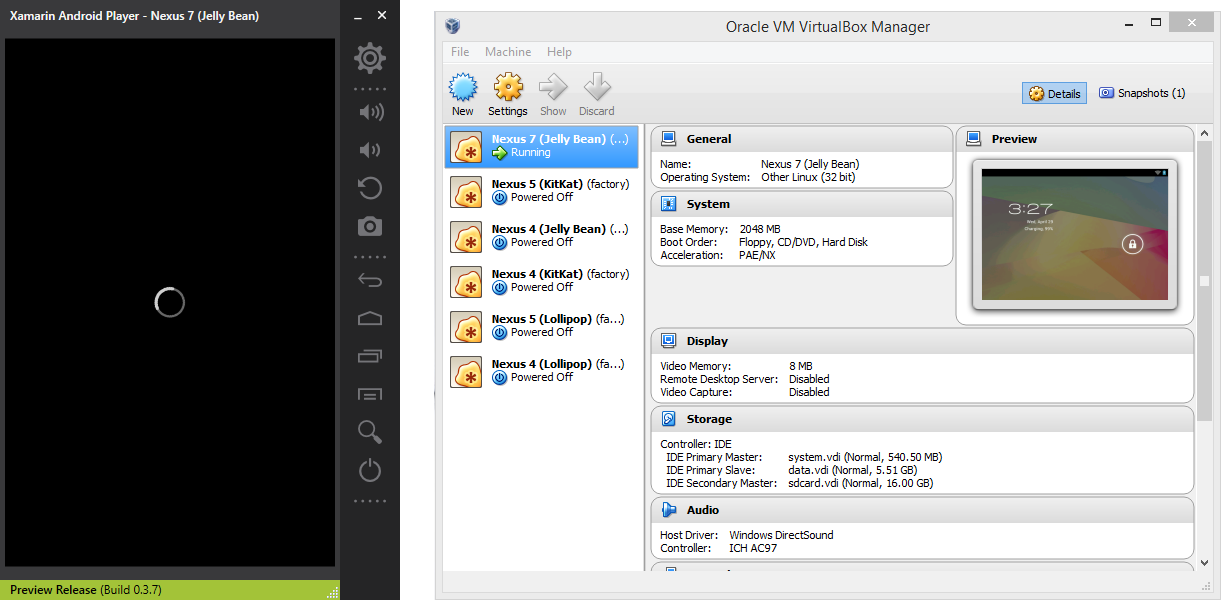The width and height of the screenshot is (1221, 600).
Task: Click the volume up speaker icon
Action: tap(370, 112)
